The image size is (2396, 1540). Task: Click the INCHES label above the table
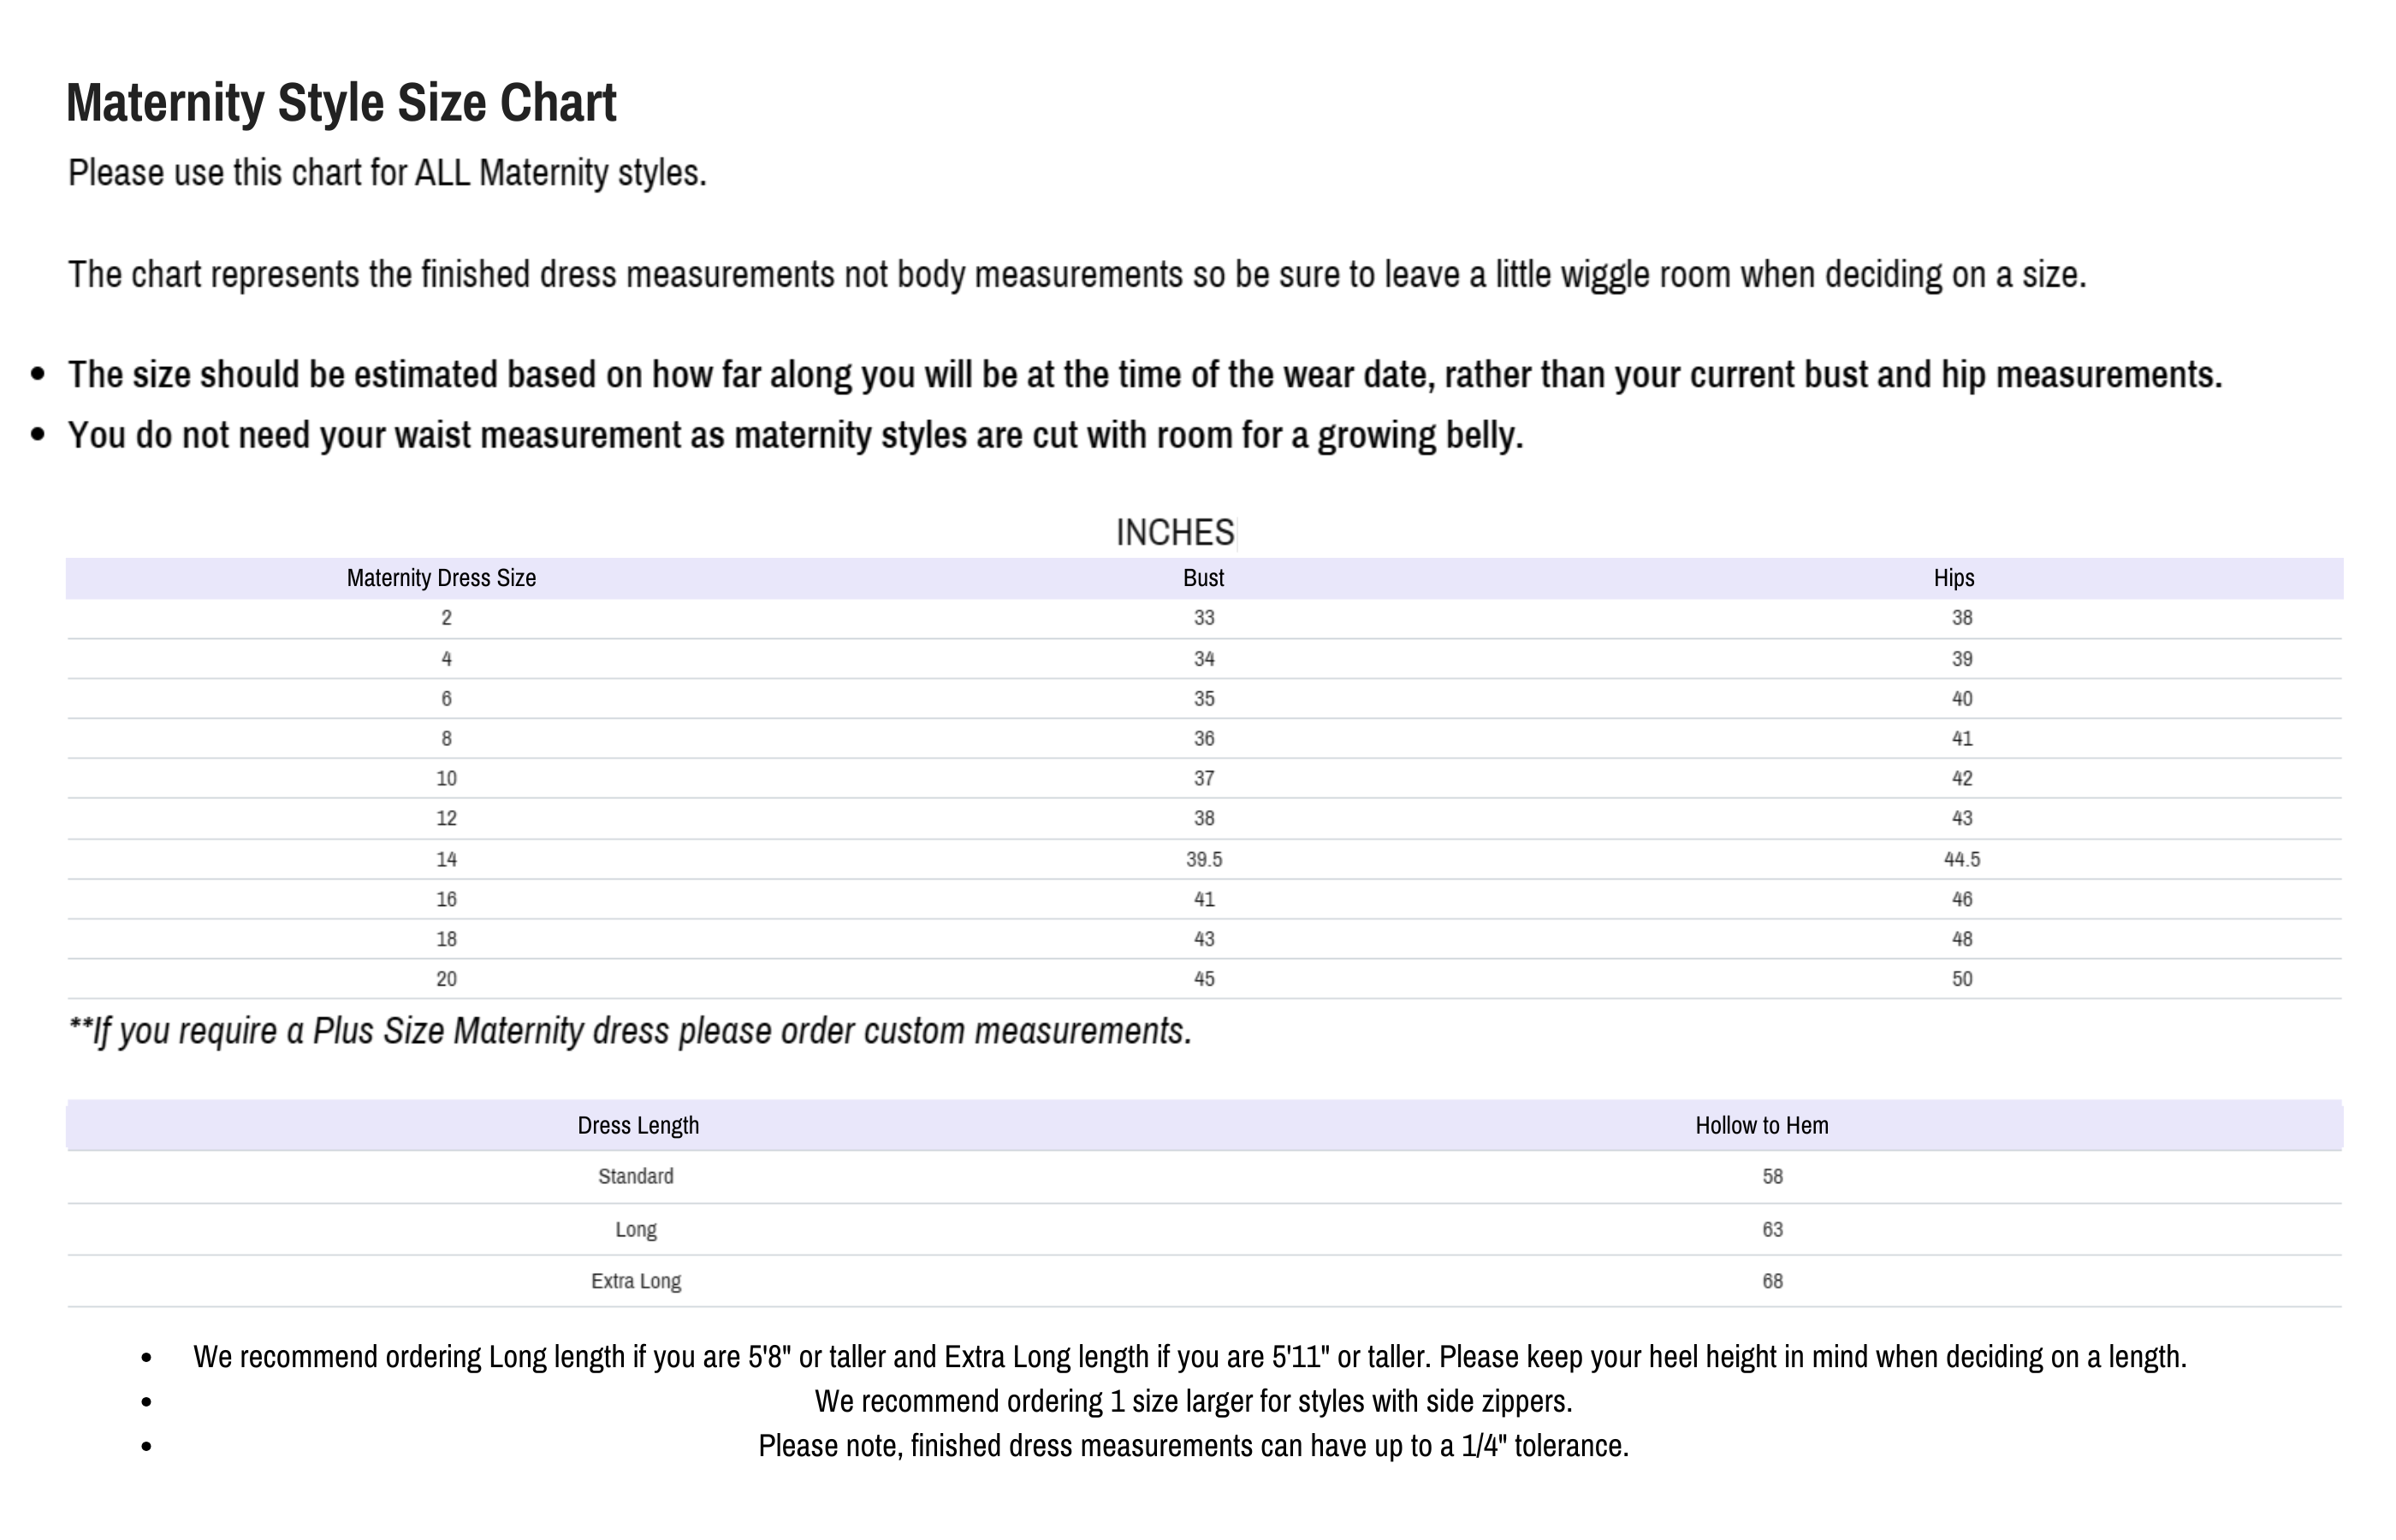point(1175,533)
